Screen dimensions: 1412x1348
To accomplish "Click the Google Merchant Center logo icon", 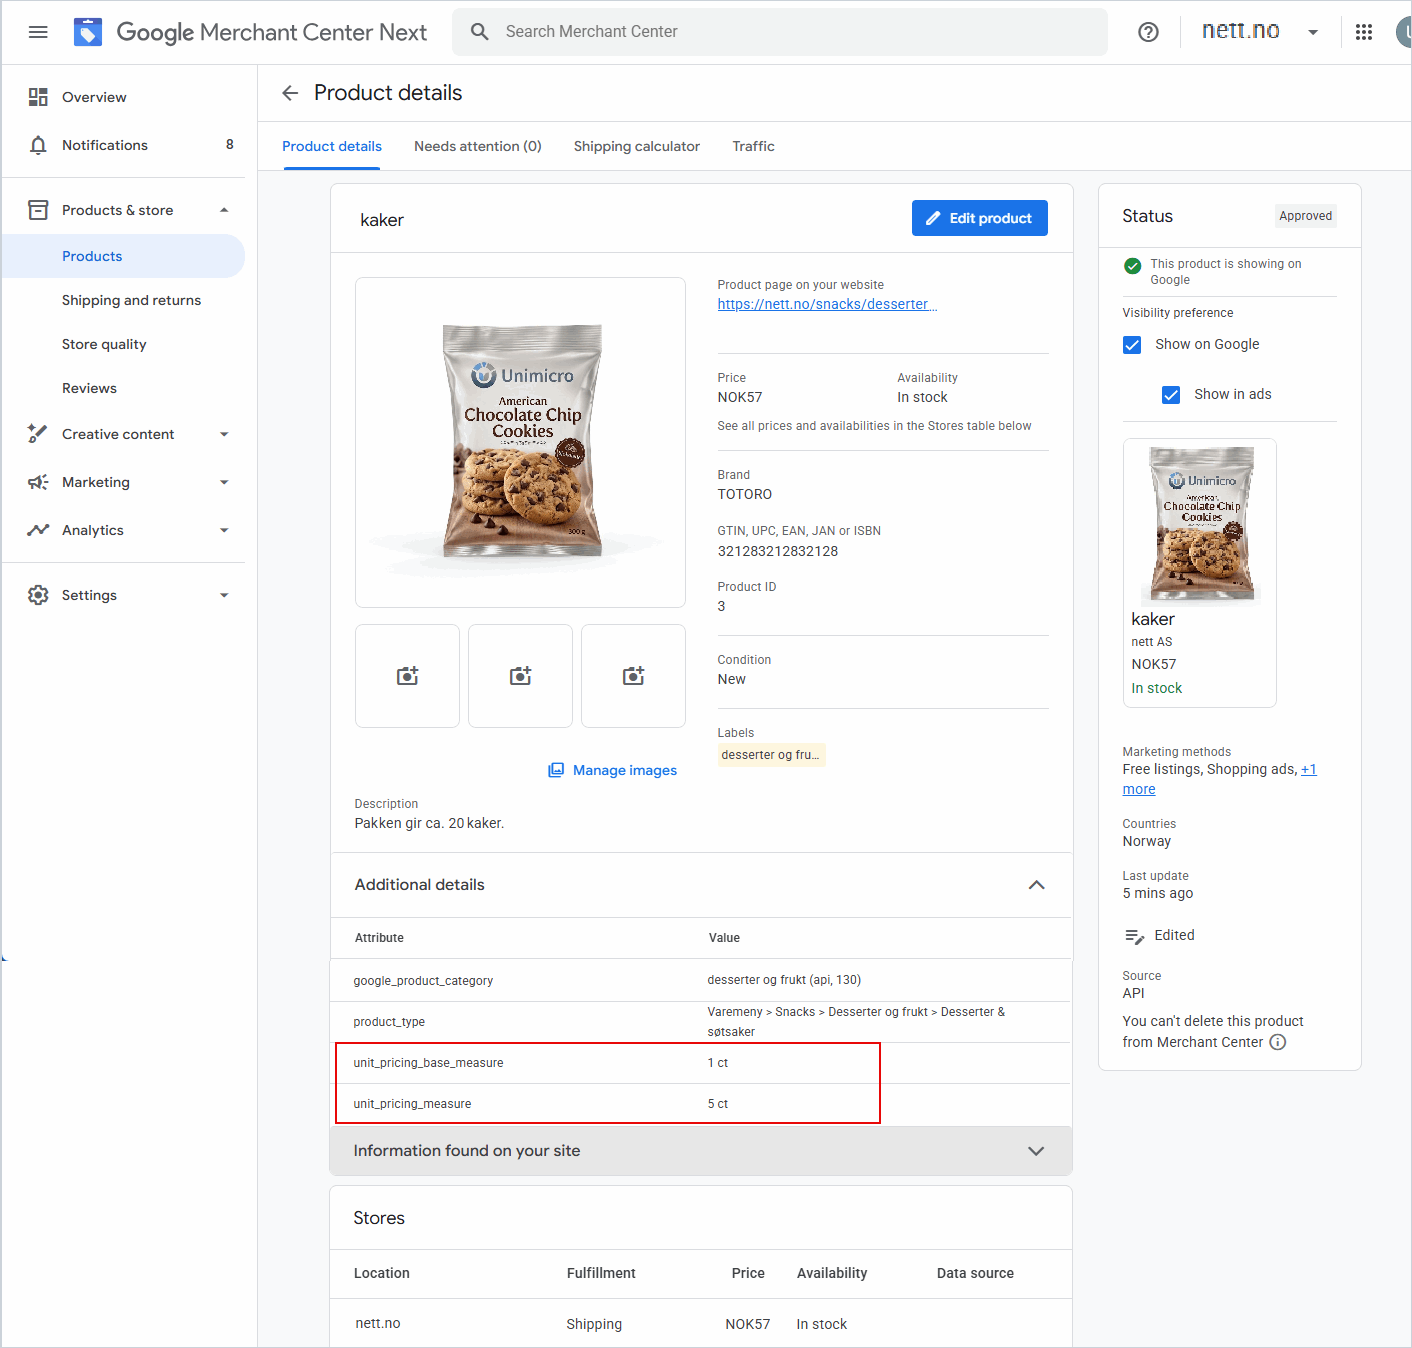I will tap(88, 32).
